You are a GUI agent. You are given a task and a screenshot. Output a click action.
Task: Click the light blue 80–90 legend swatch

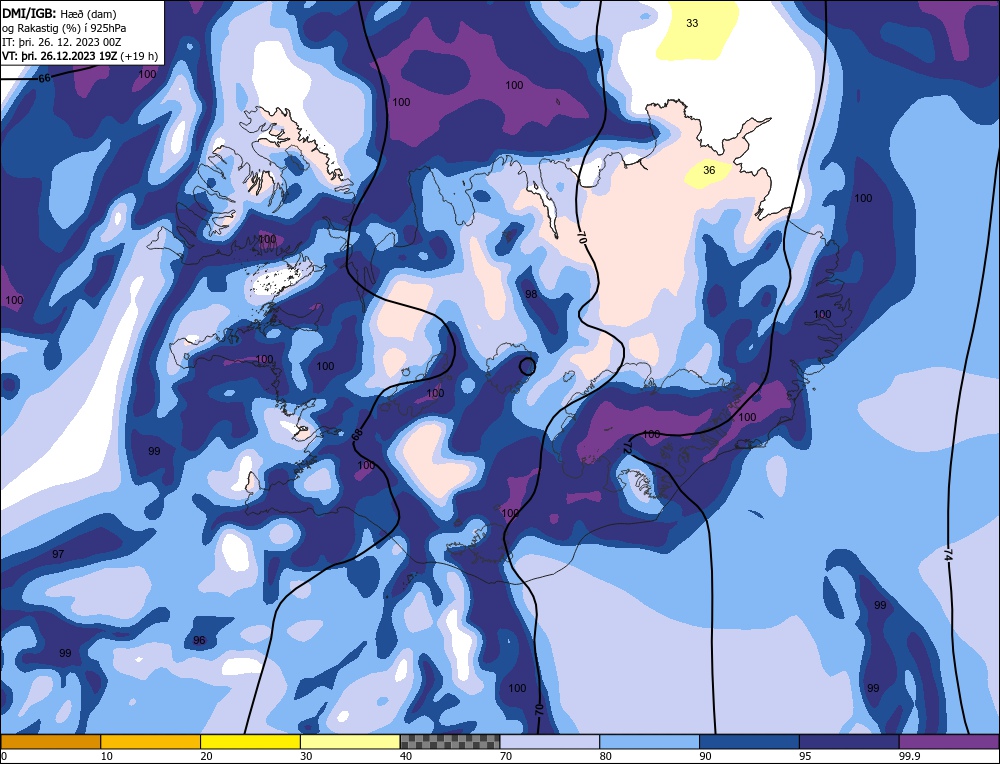click(x=649, y=741)
